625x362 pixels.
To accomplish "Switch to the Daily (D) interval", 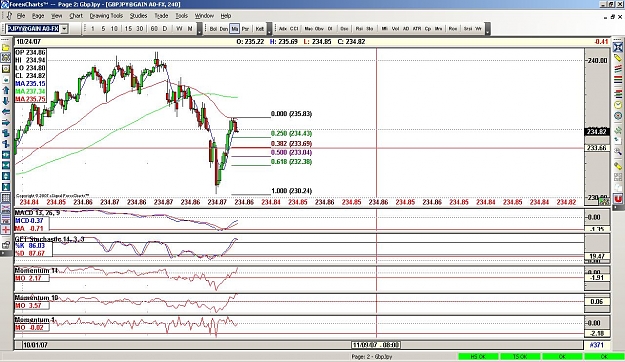I will pos(165,29).
